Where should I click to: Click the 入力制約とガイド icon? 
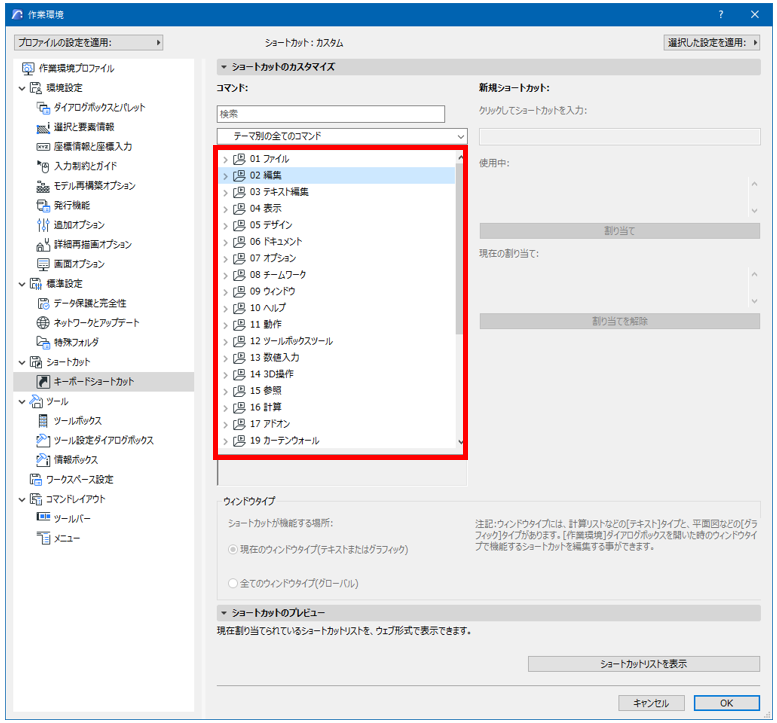coord(44,167)
